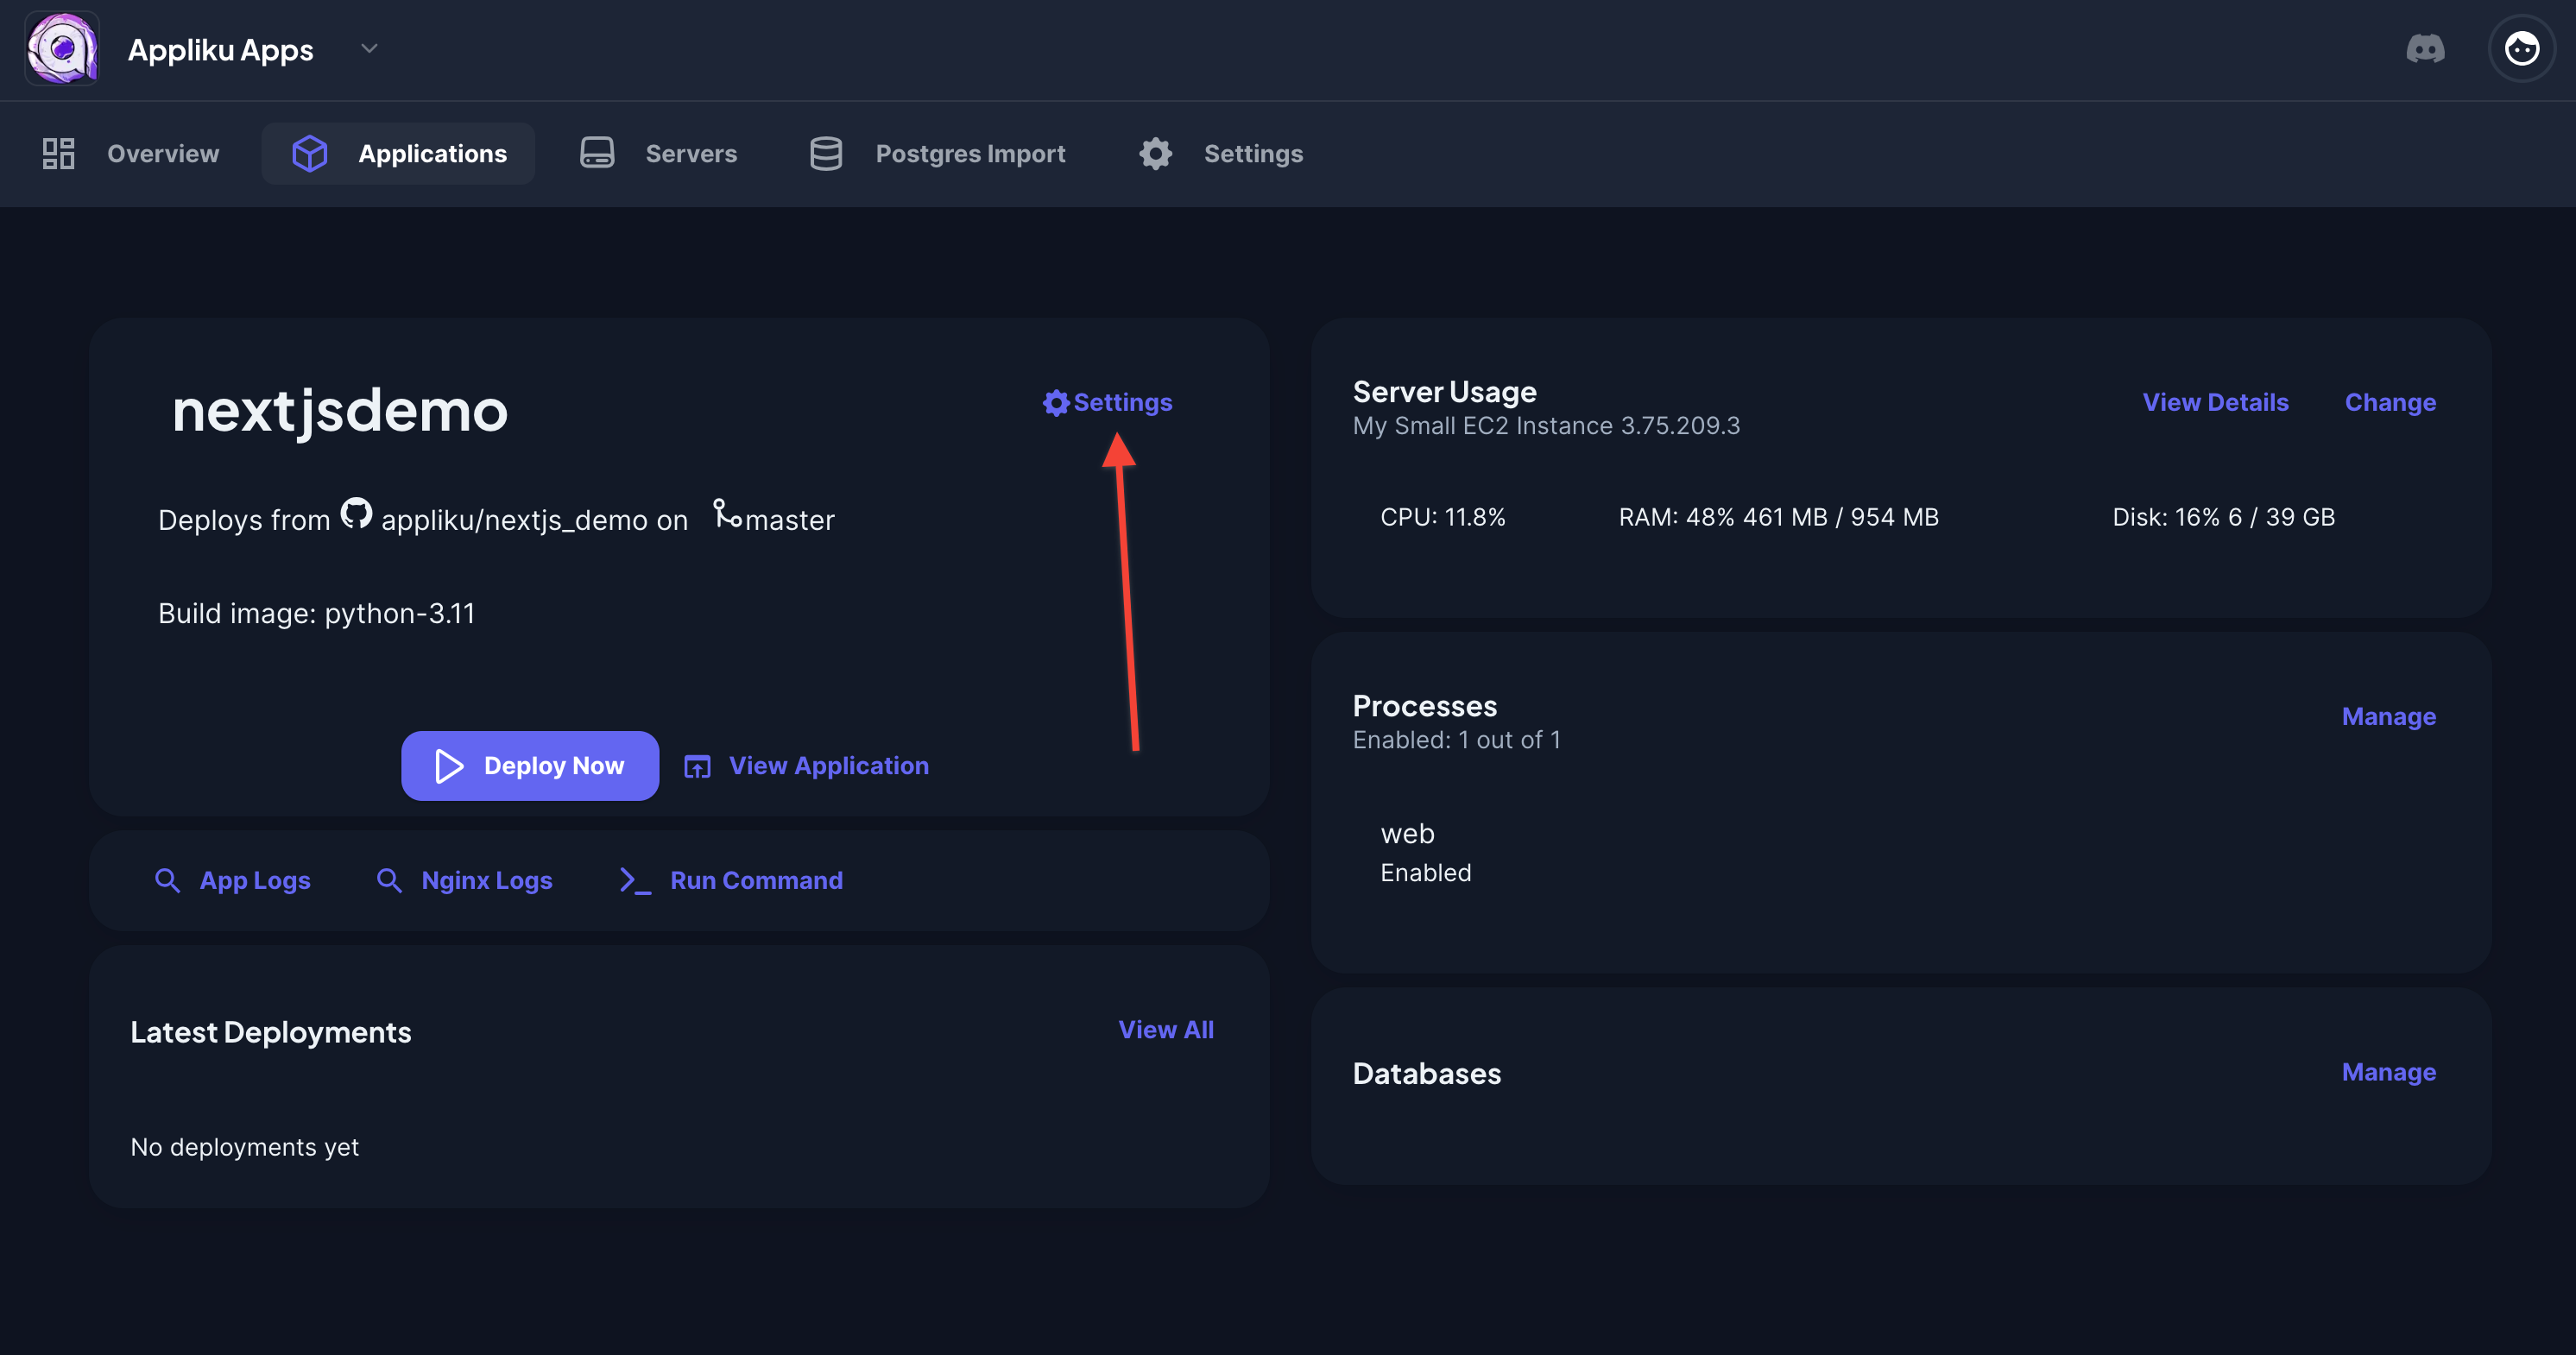This screenshot has height=1355, width=2576.
Task: Click the external window icon by View Application
Action: 697,767
